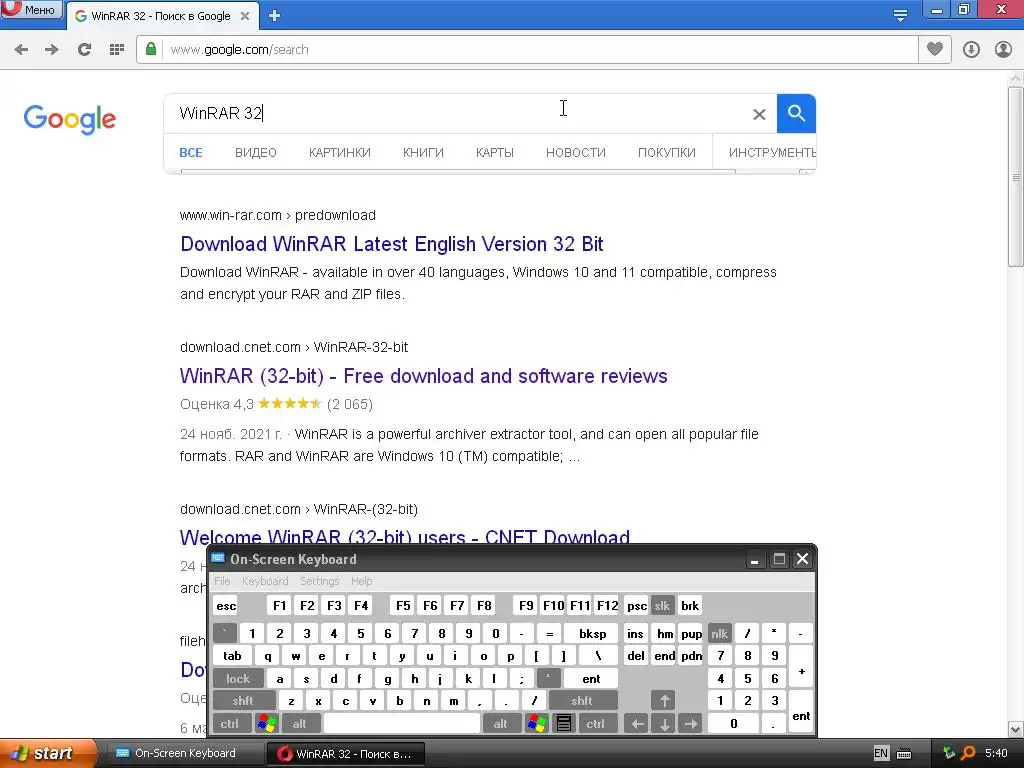
Task: Open Welcome WinRAR (32-bit) users link
Action: pos(405,537)
